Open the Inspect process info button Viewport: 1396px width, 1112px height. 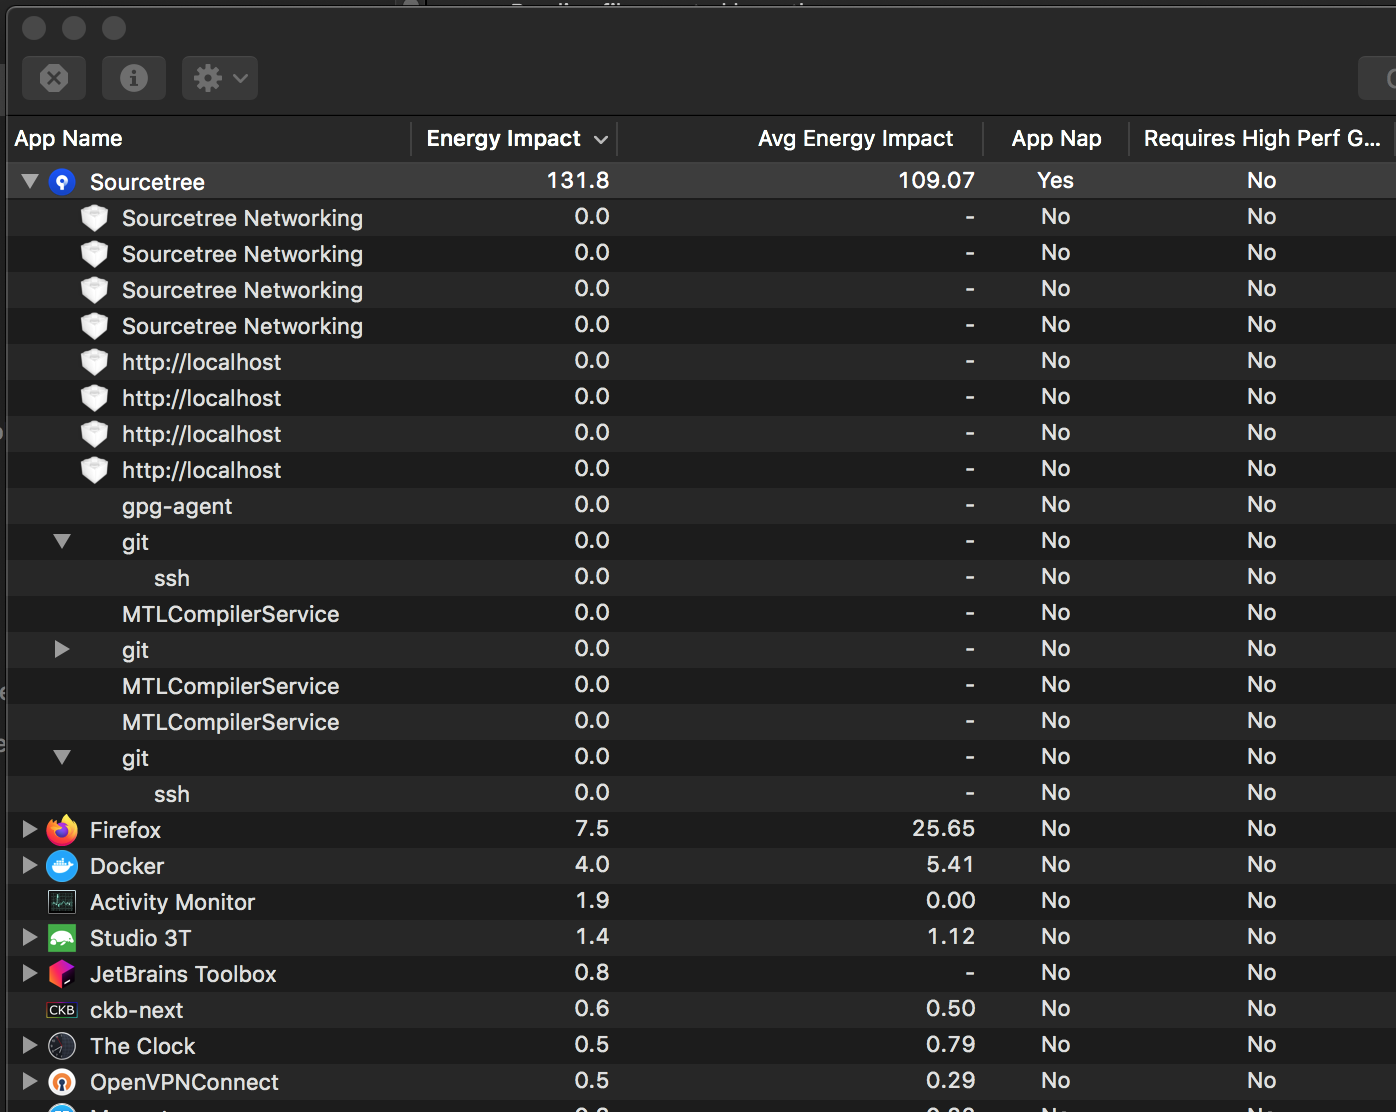pos(134,78)
